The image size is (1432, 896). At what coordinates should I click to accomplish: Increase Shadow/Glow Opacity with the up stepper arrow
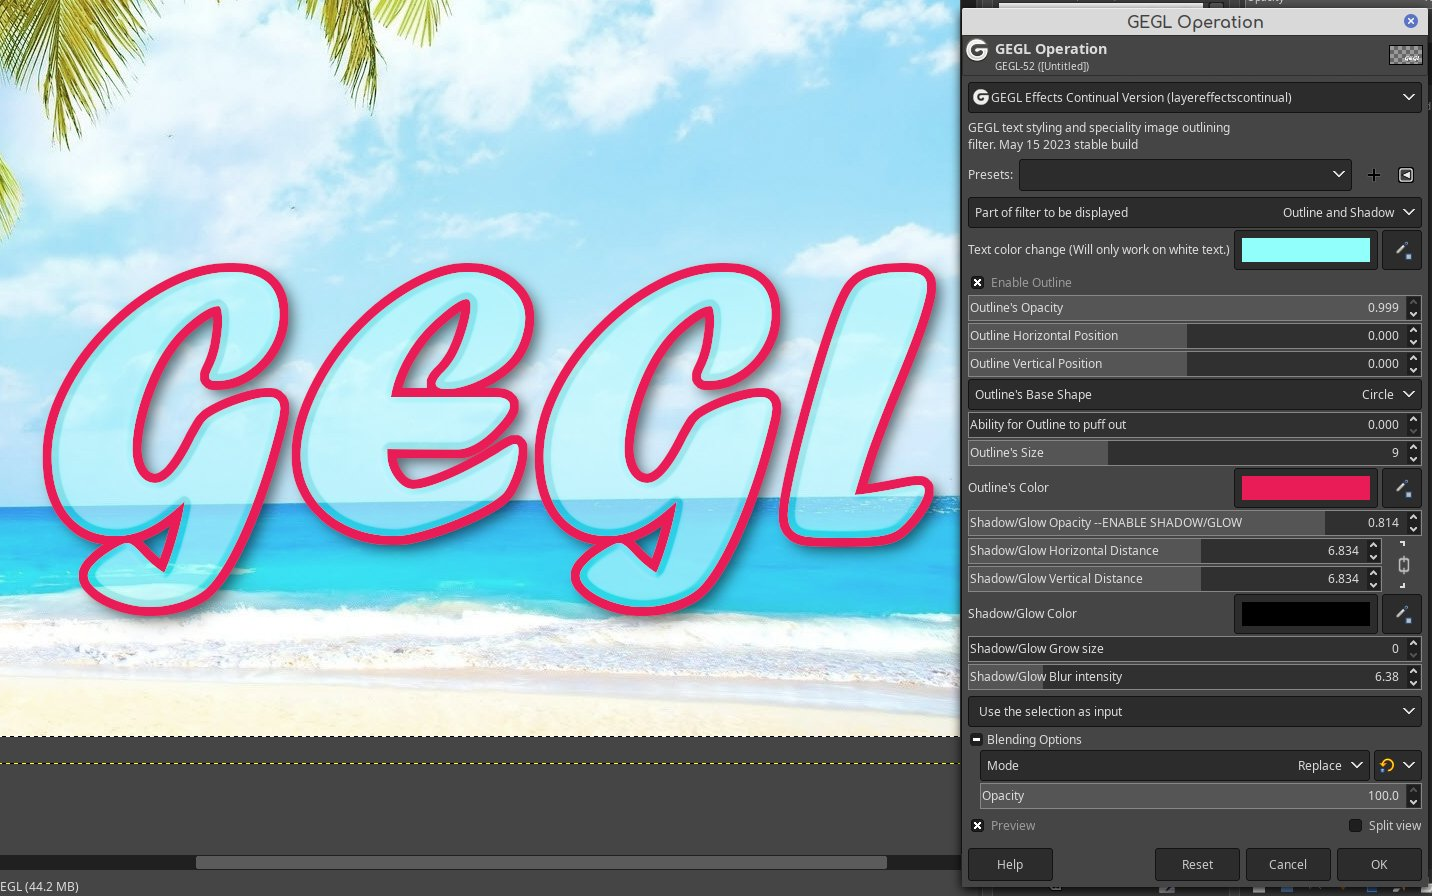[x=1413, y=517]
